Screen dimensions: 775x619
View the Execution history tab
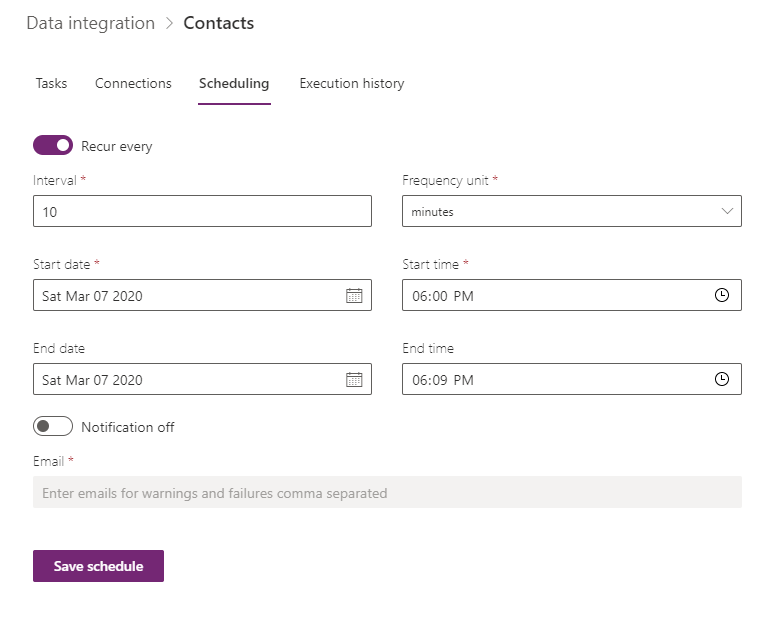pos(352,84)
